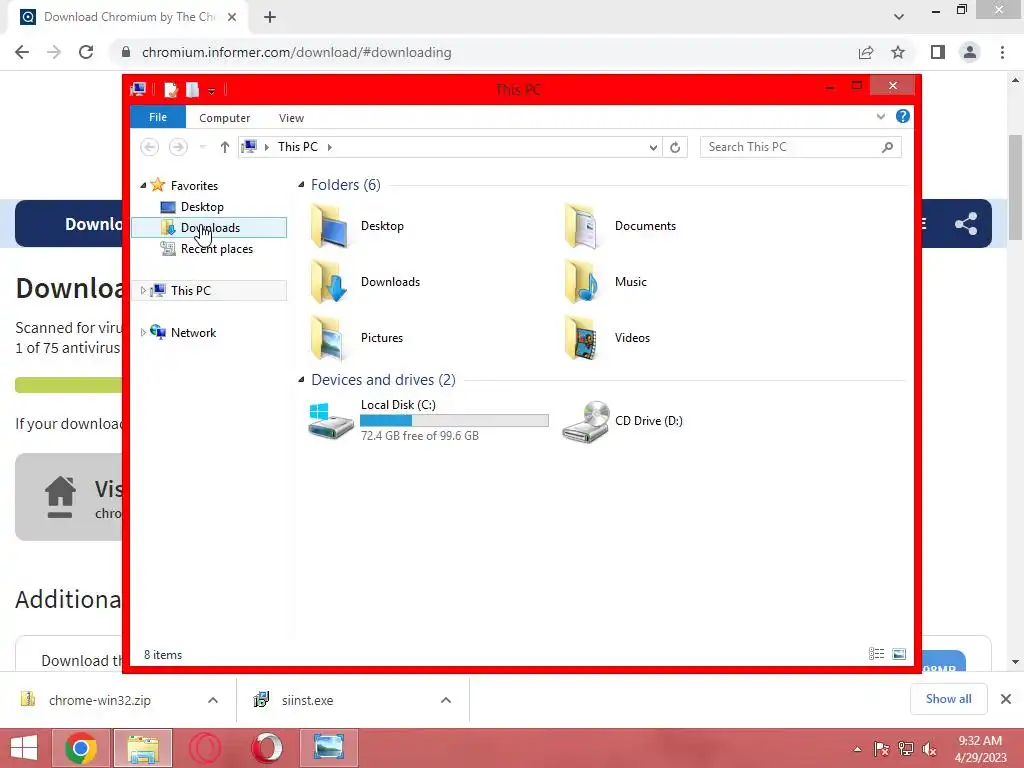The image size is (1024, 768).
Task: Click the volume icon in system tray
Action: point(929,749)
